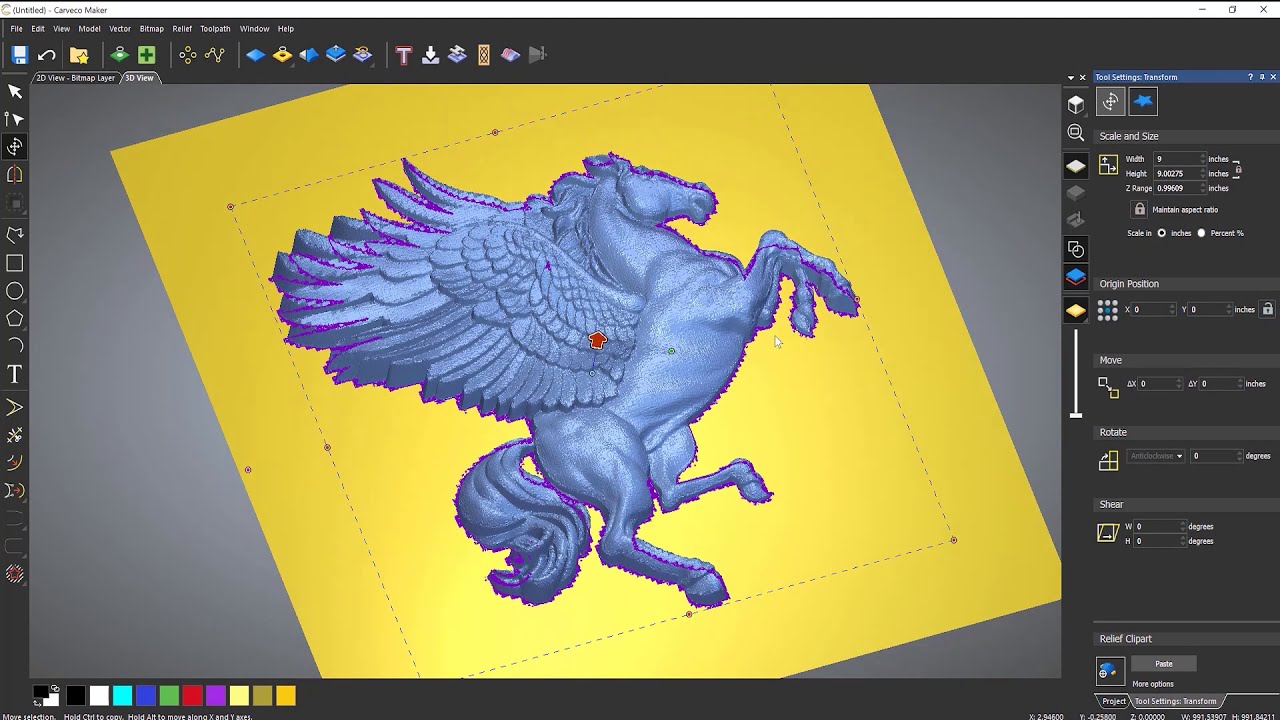
Task: Choose the Text tool in left toolbar
Action: tap(15, 374)
